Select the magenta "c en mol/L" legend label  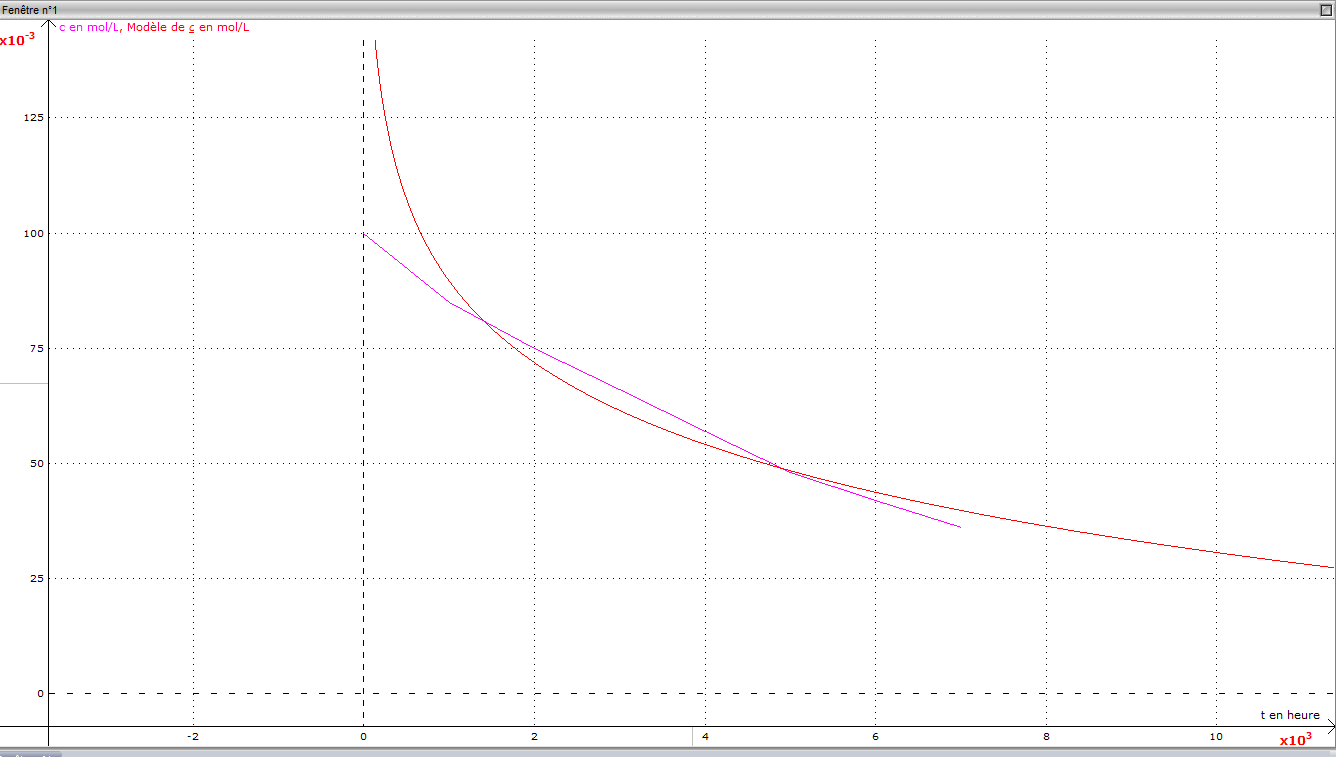tap(88, 27)
